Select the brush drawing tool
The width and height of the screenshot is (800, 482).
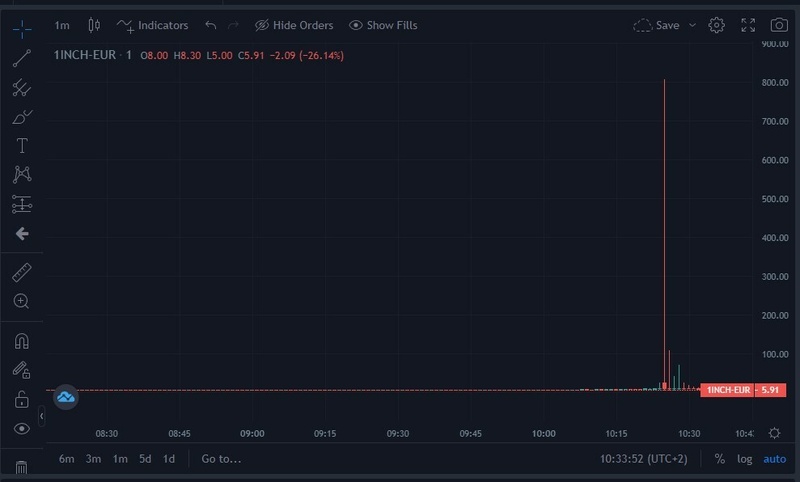(22, 117)
